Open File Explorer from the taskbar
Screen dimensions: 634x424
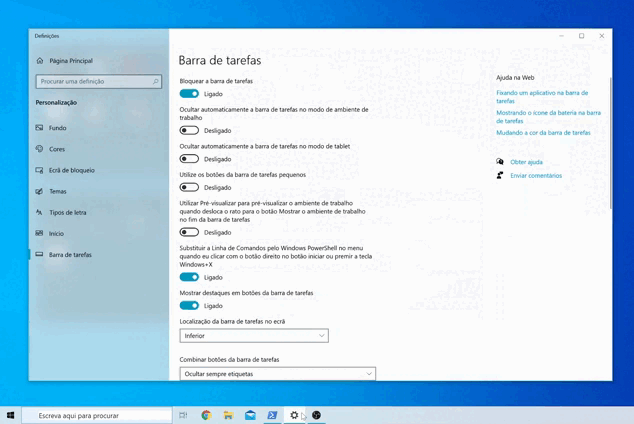pos(228,415)
